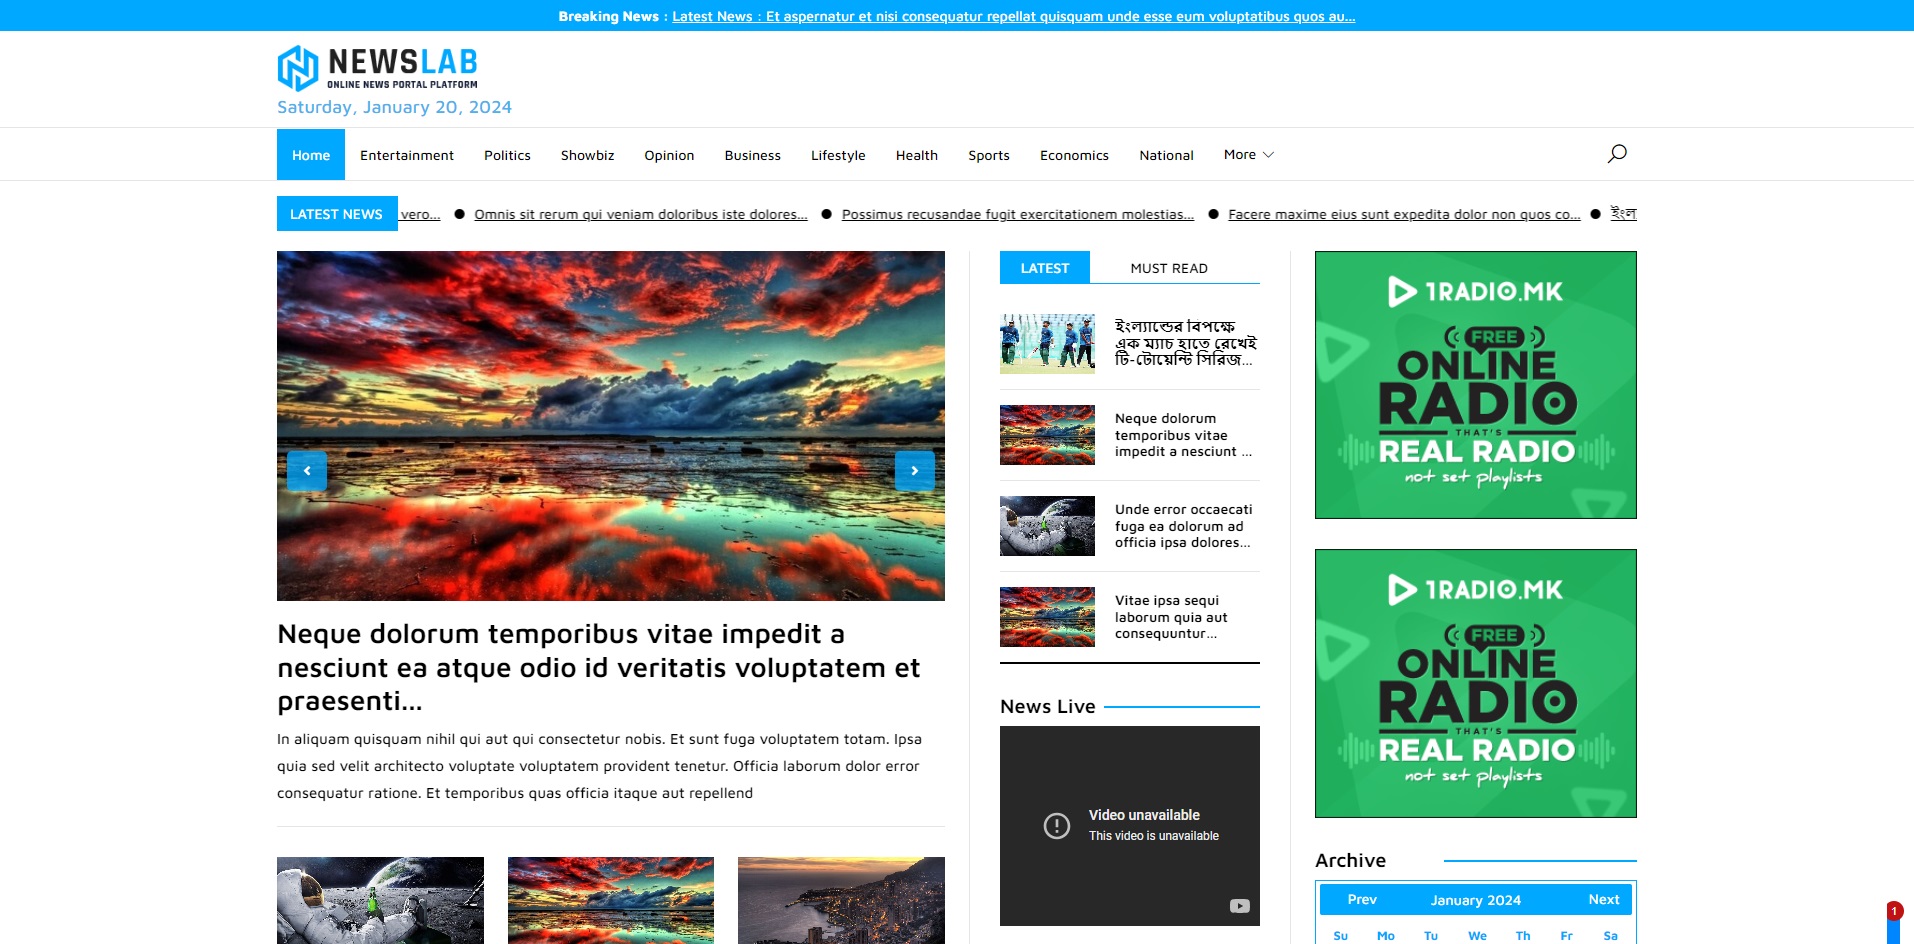Click the NewsLab logo

point(377,68)
